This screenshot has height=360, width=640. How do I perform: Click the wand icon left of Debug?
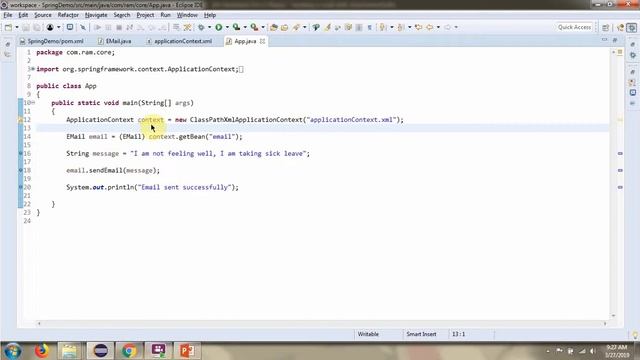pyautogui.click(x=187, y=27)
